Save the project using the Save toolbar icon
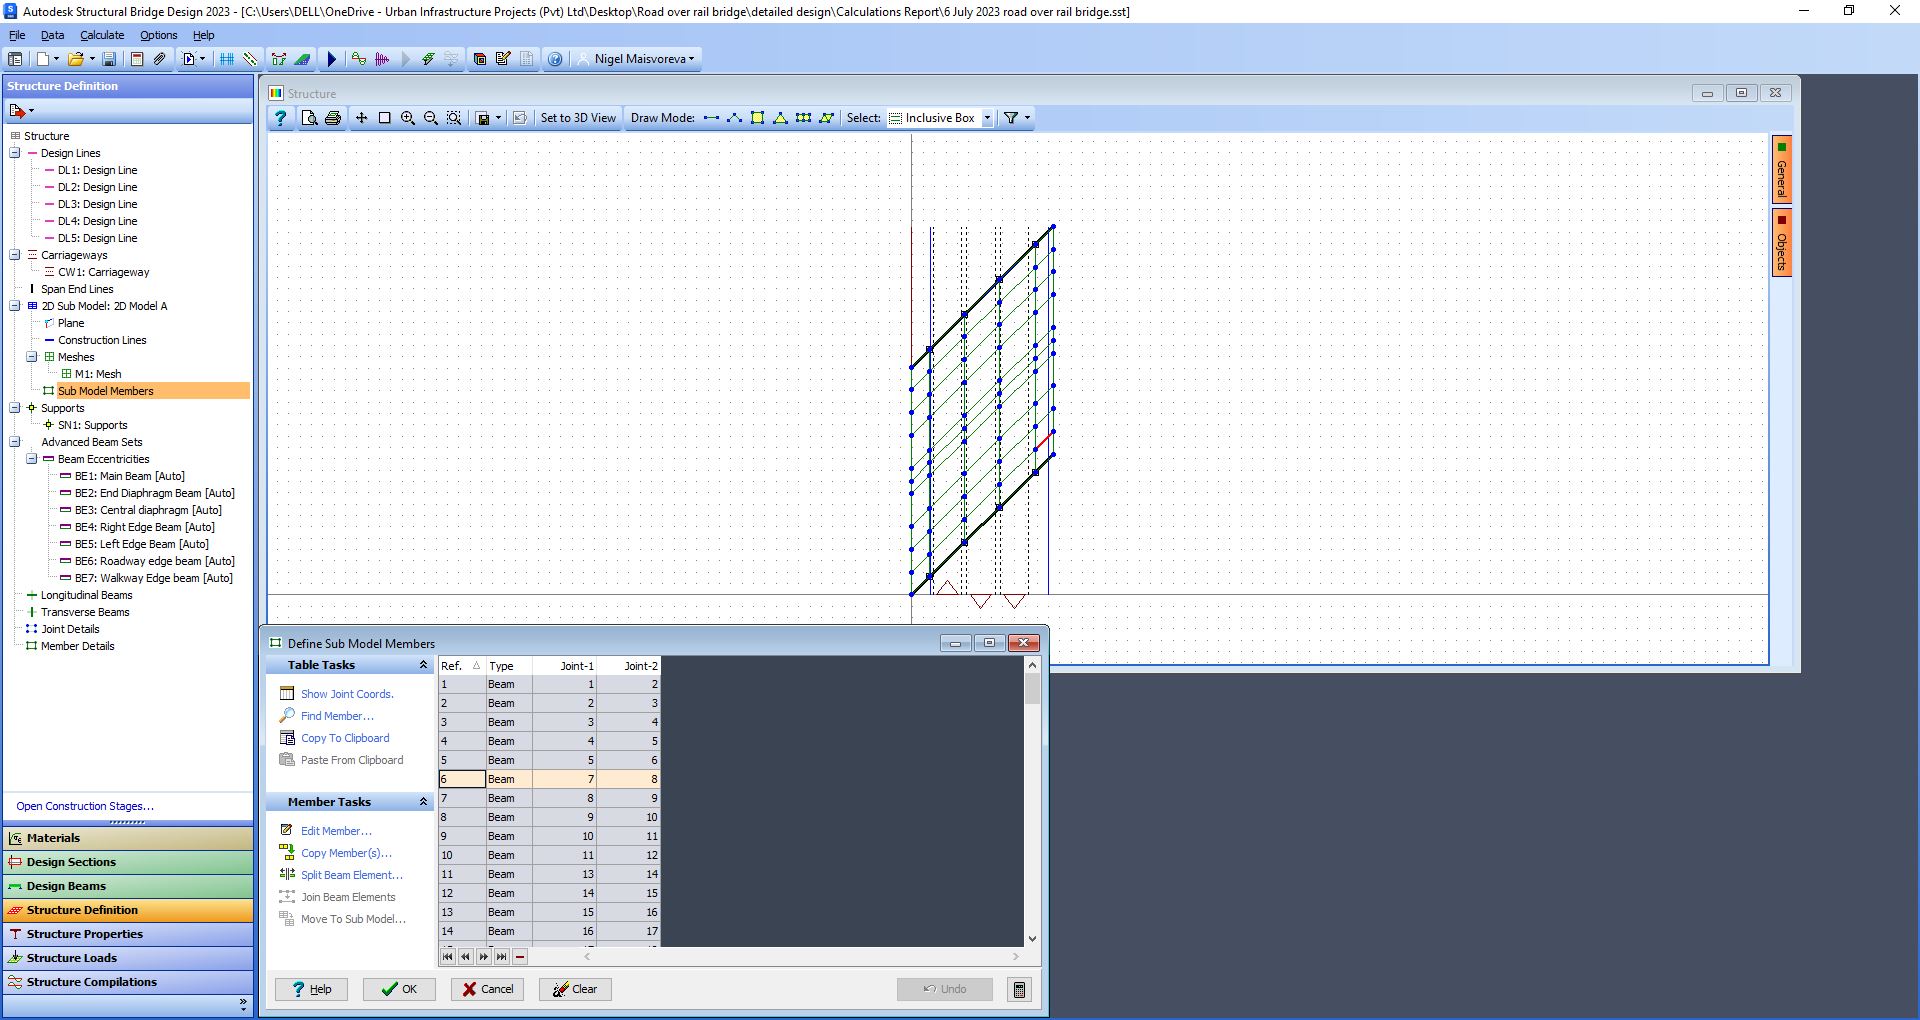 (x=110, y=58)
